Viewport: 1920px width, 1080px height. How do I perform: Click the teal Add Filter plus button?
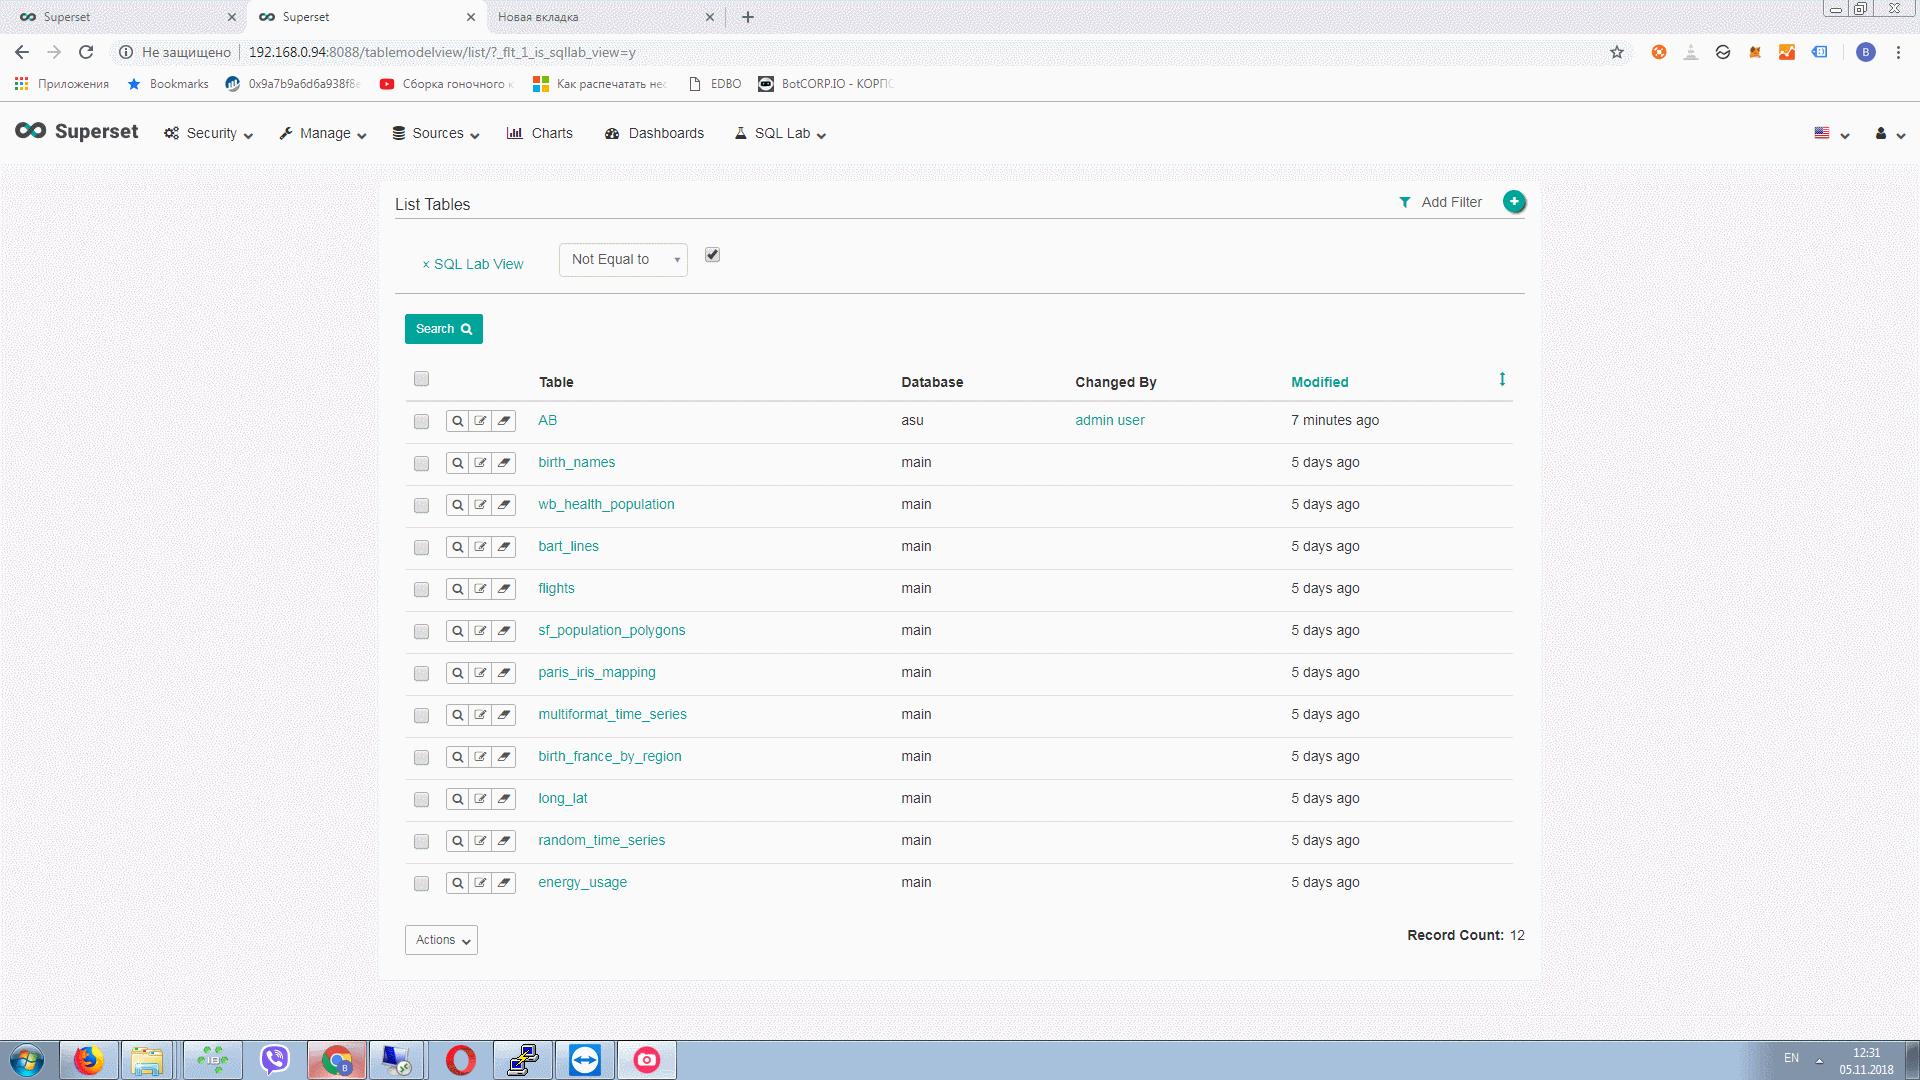coord(1514,201)
